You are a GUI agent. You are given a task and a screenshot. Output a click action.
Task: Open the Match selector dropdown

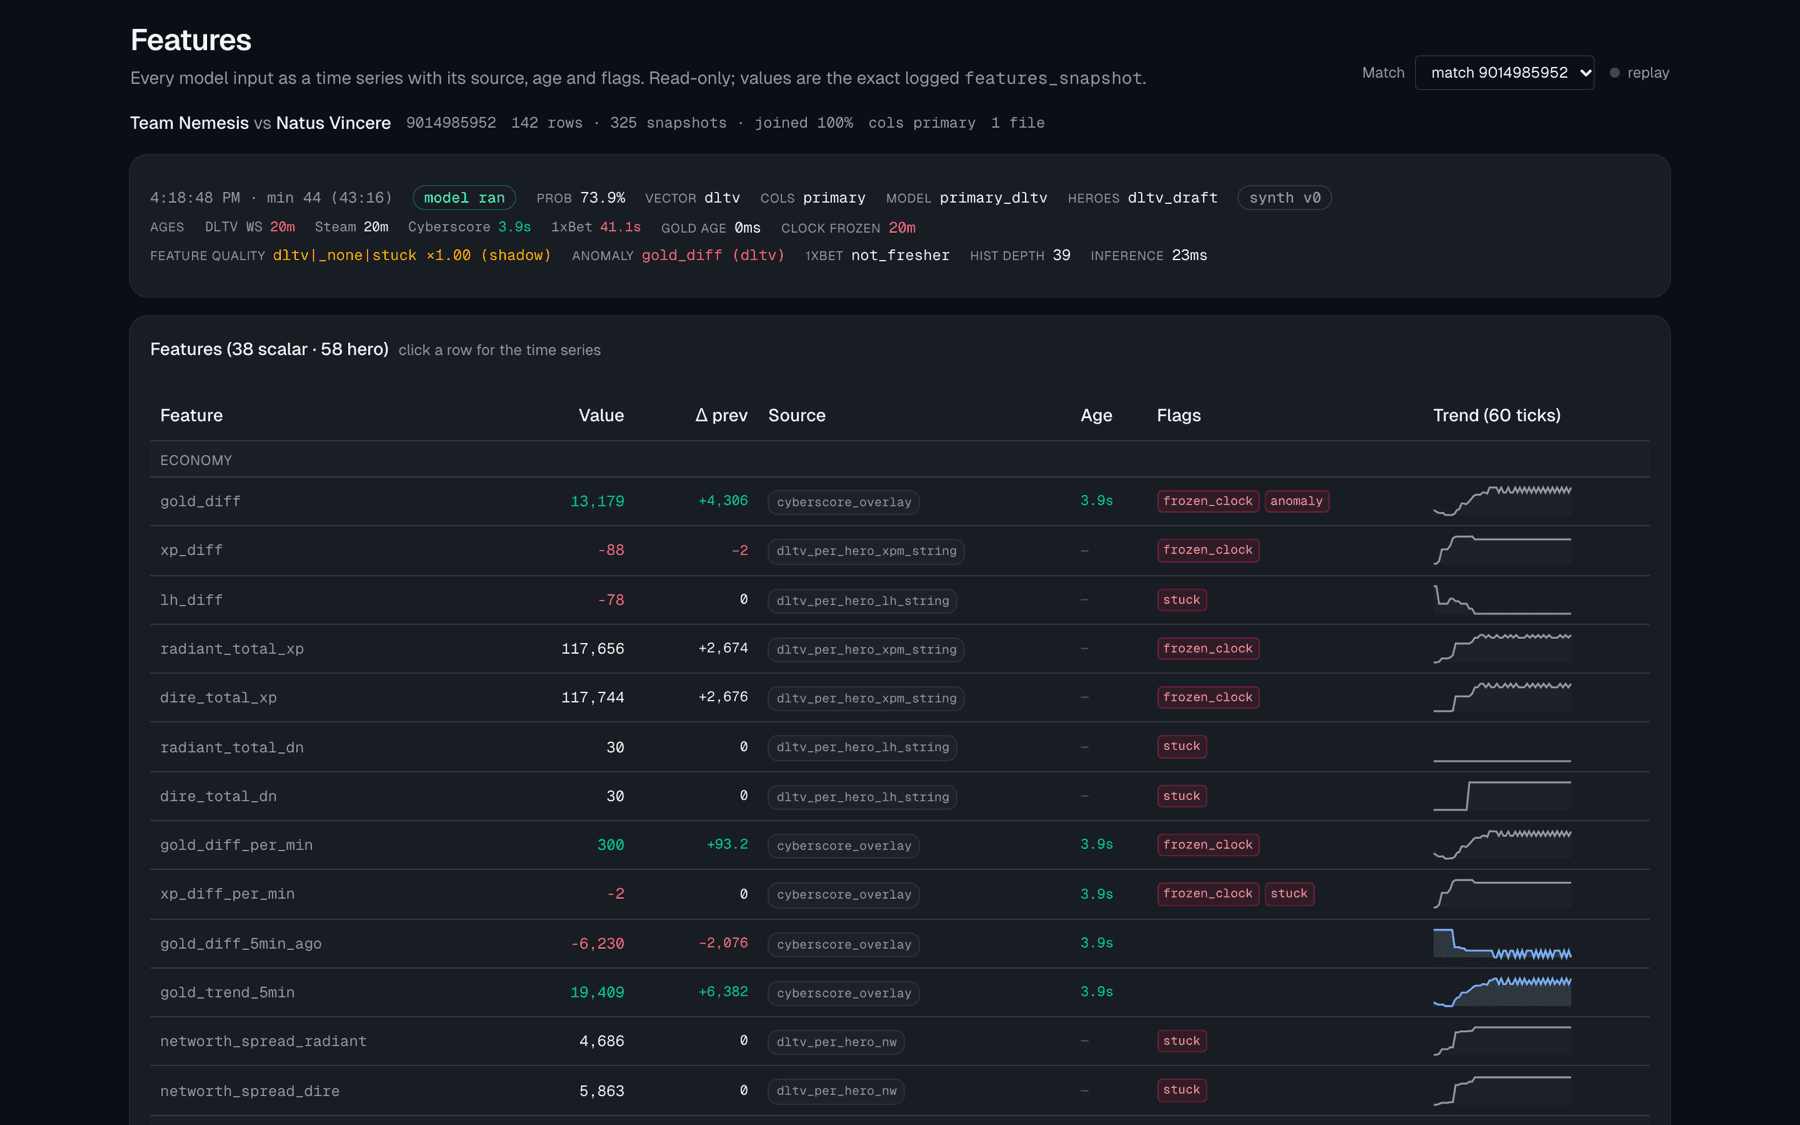(1504, 73)
